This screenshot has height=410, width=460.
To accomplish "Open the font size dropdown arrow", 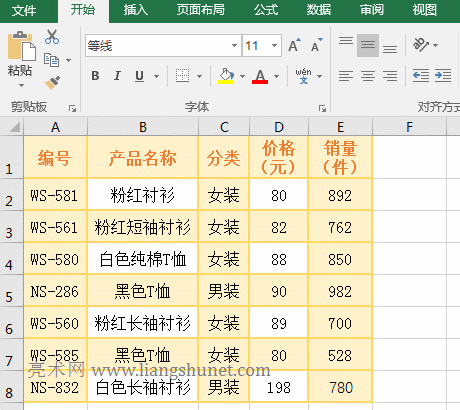I will [x=274, y=45].
